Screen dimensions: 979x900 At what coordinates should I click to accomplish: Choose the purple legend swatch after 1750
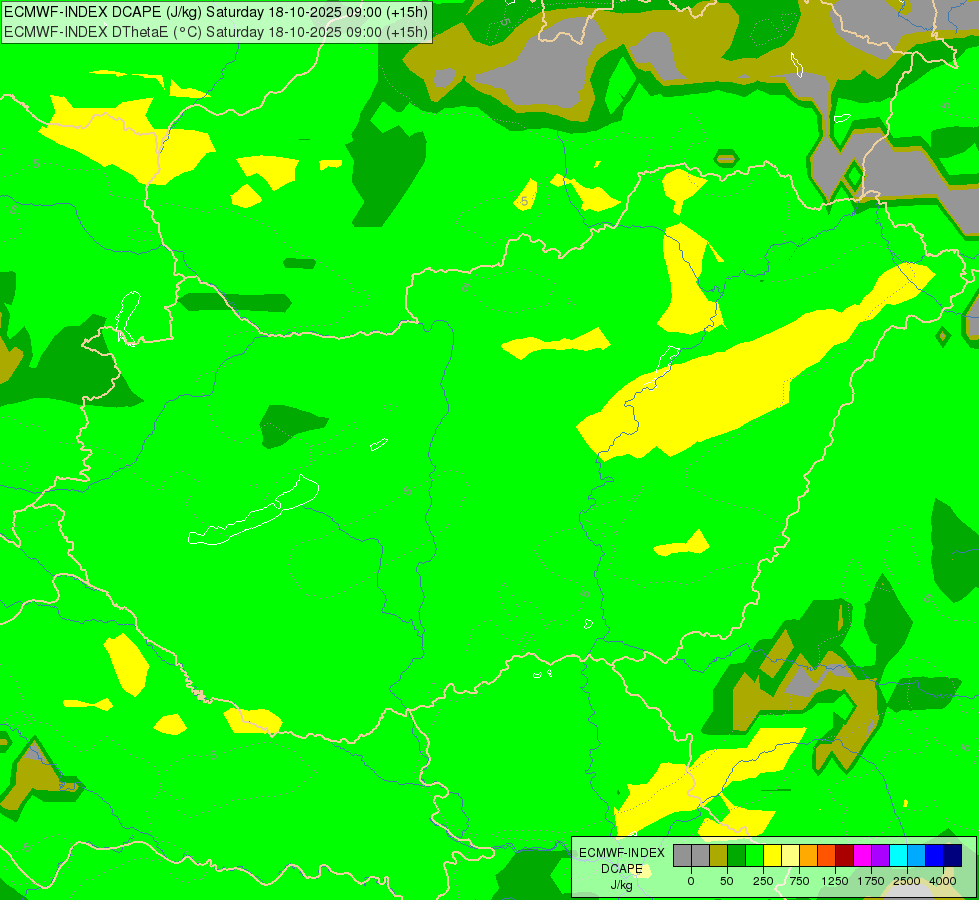coord(880,856)
